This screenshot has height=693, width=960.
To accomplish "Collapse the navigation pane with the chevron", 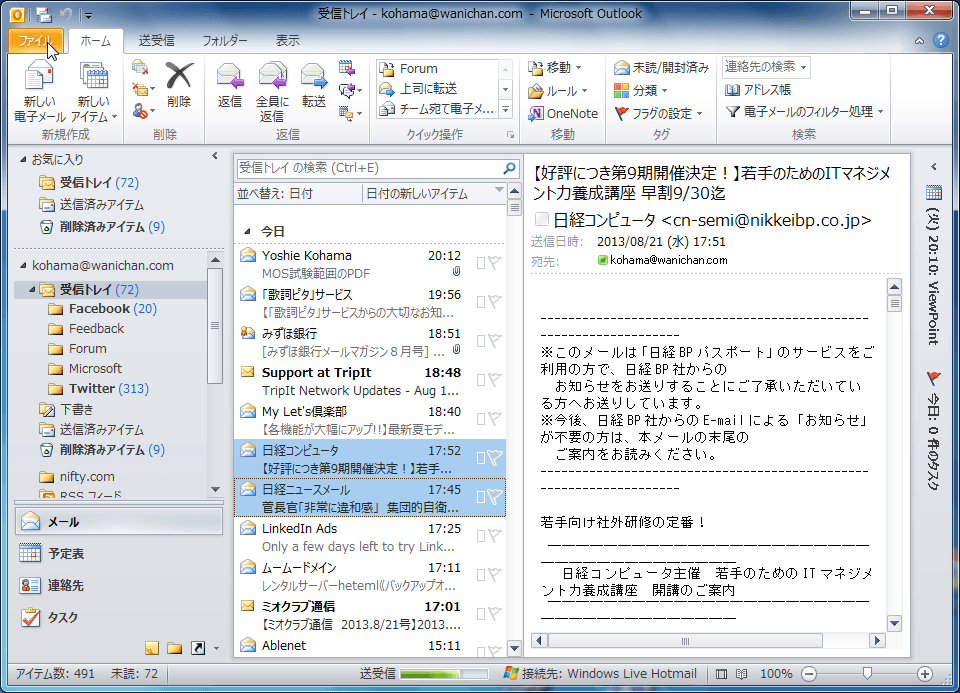I will coord(215,156).
